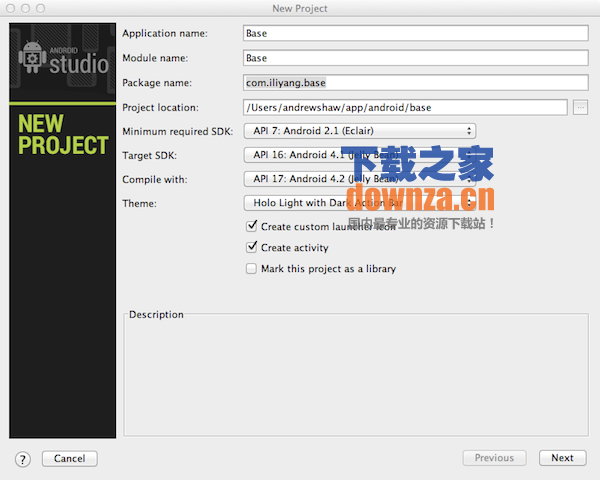This screenshot has height=480, width=600.
Task: Click the Android Studio logo banner
Action: (62, 62)
